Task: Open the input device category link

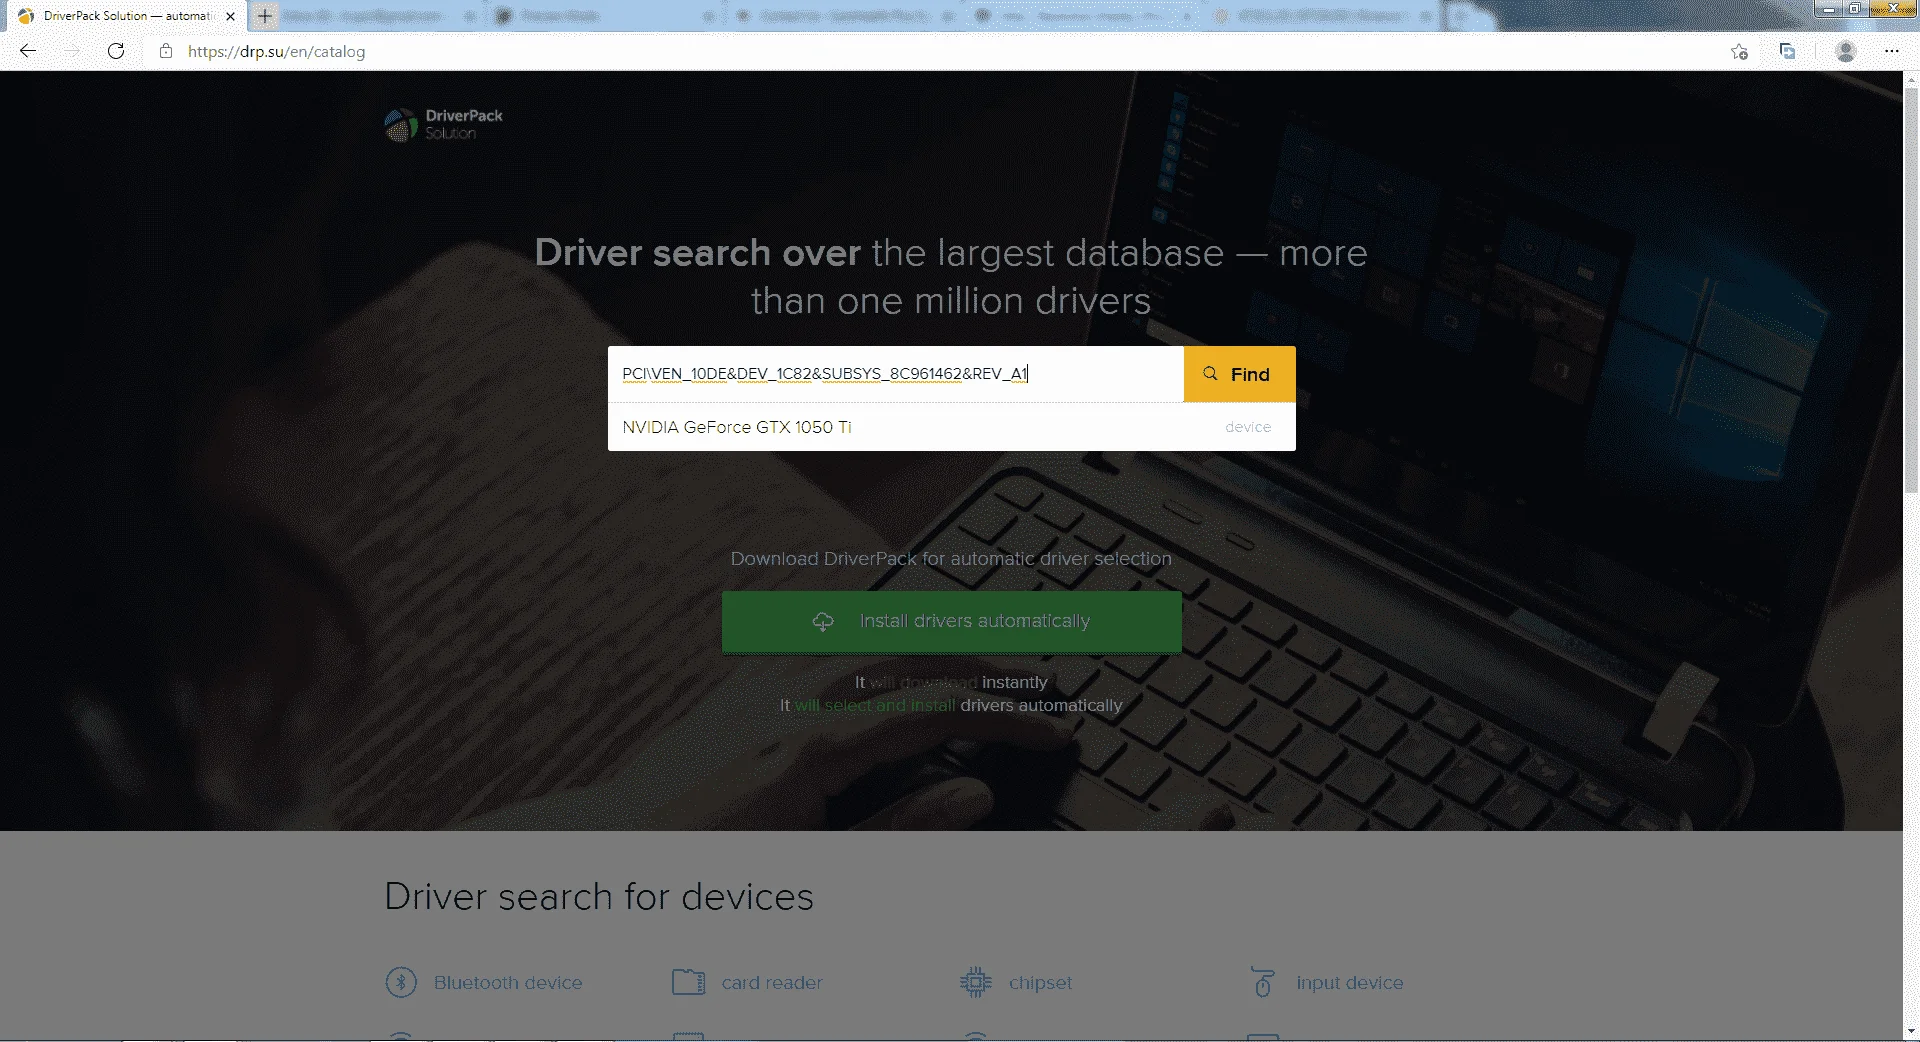Action: coord(1349,983)
